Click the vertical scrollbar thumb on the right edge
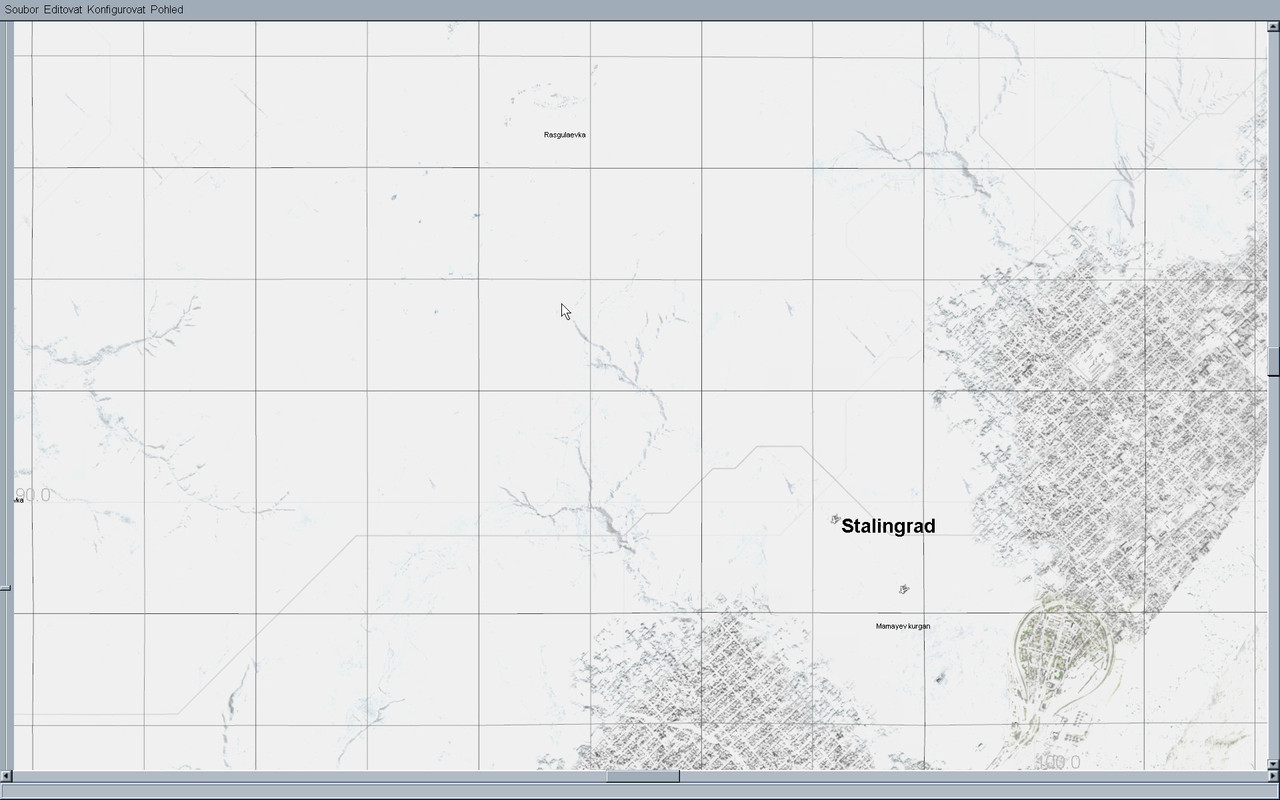 click(1273, 361)
